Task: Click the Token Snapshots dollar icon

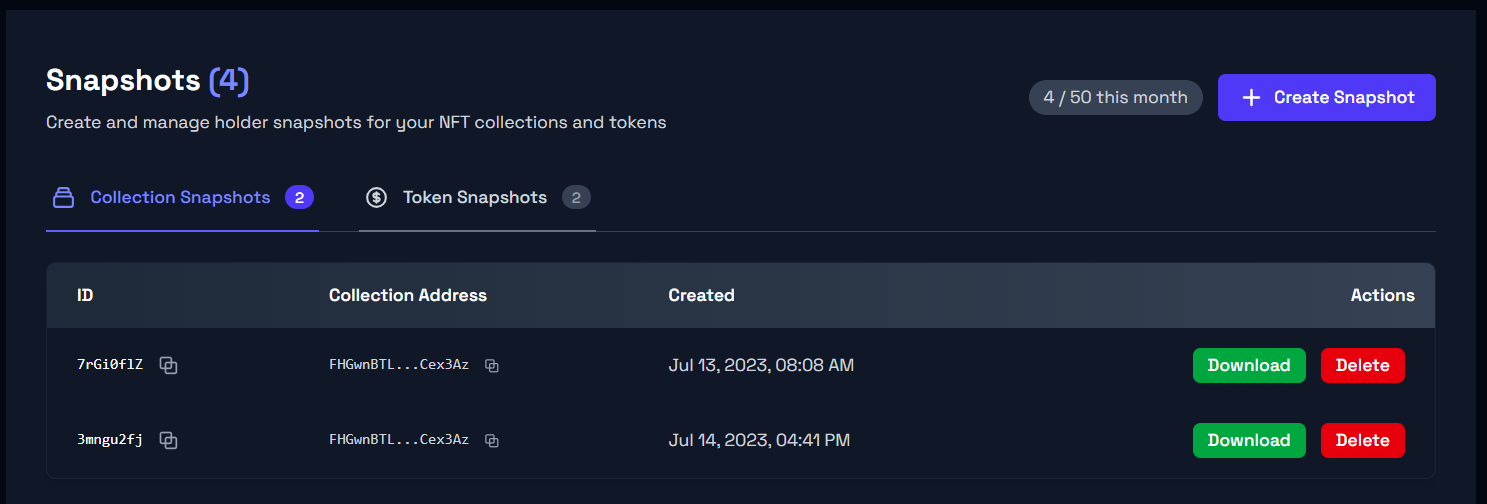Action: (x=376, y=198)
